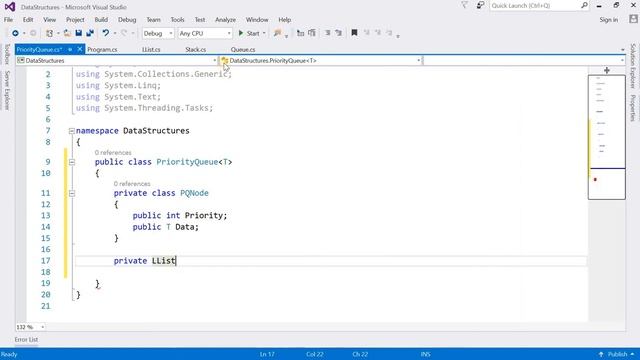Switch to the Stack.cs tab

point(196,49)
